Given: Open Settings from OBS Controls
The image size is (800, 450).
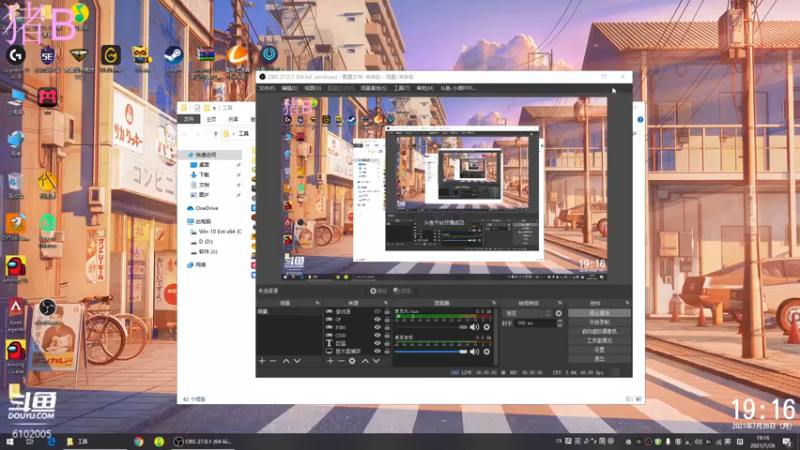Looking at the screenshot, I should [x=599, y=349].
